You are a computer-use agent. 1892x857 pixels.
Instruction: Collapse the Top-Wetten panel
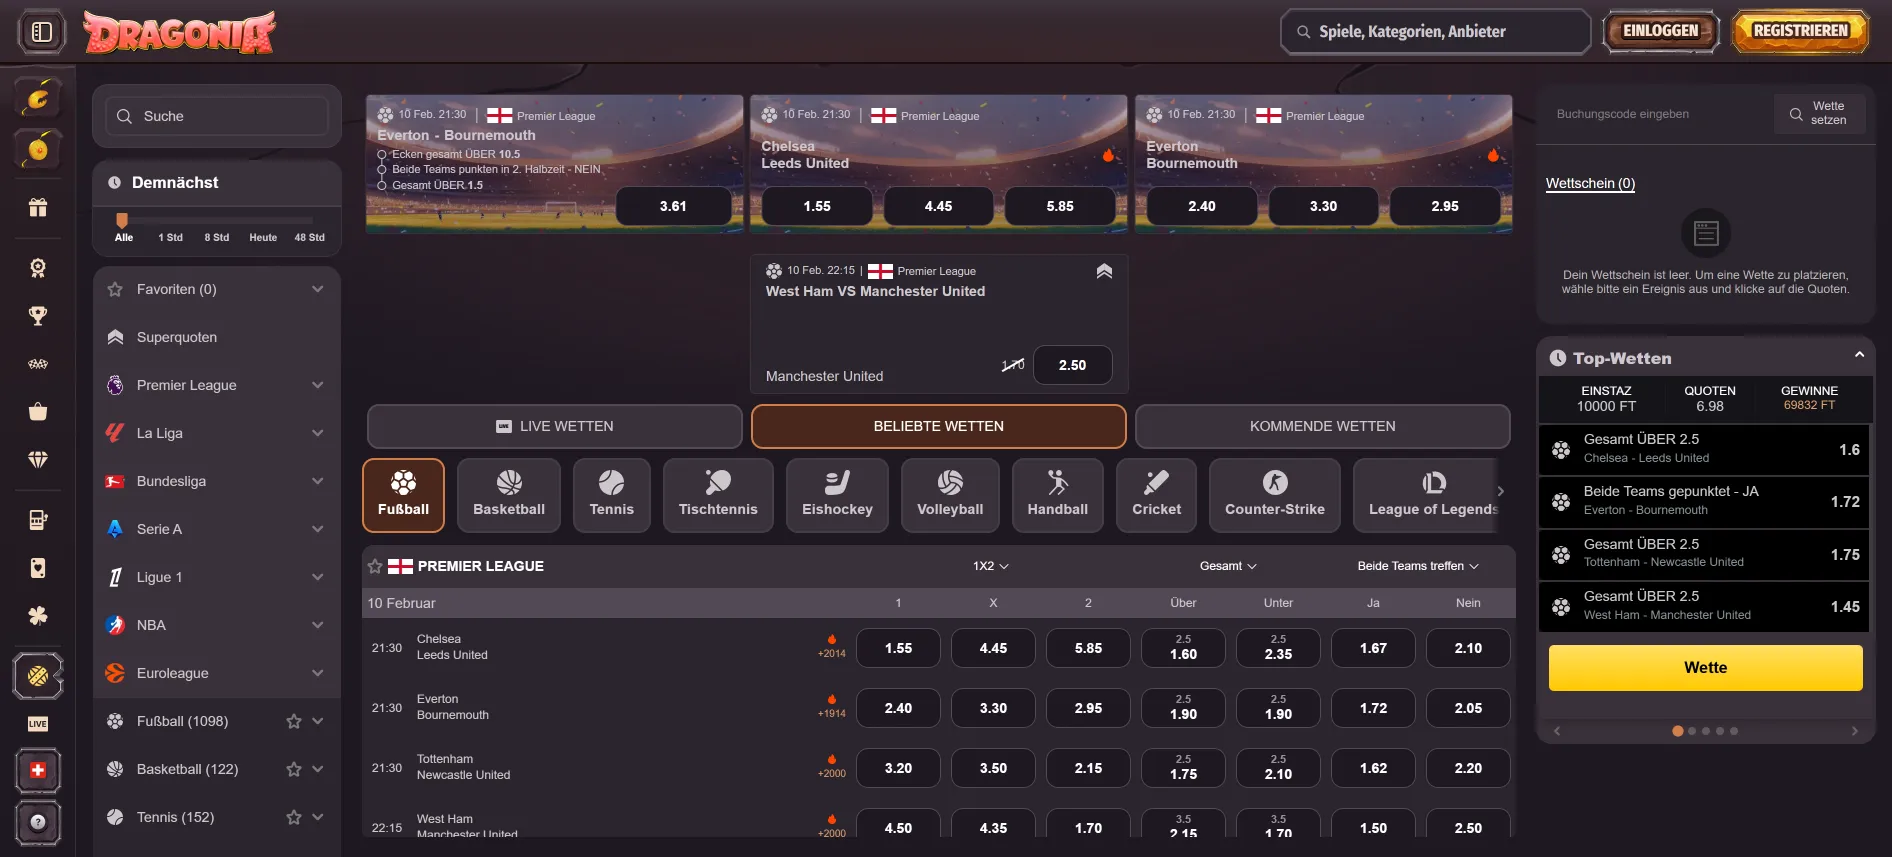point(1859,355)
